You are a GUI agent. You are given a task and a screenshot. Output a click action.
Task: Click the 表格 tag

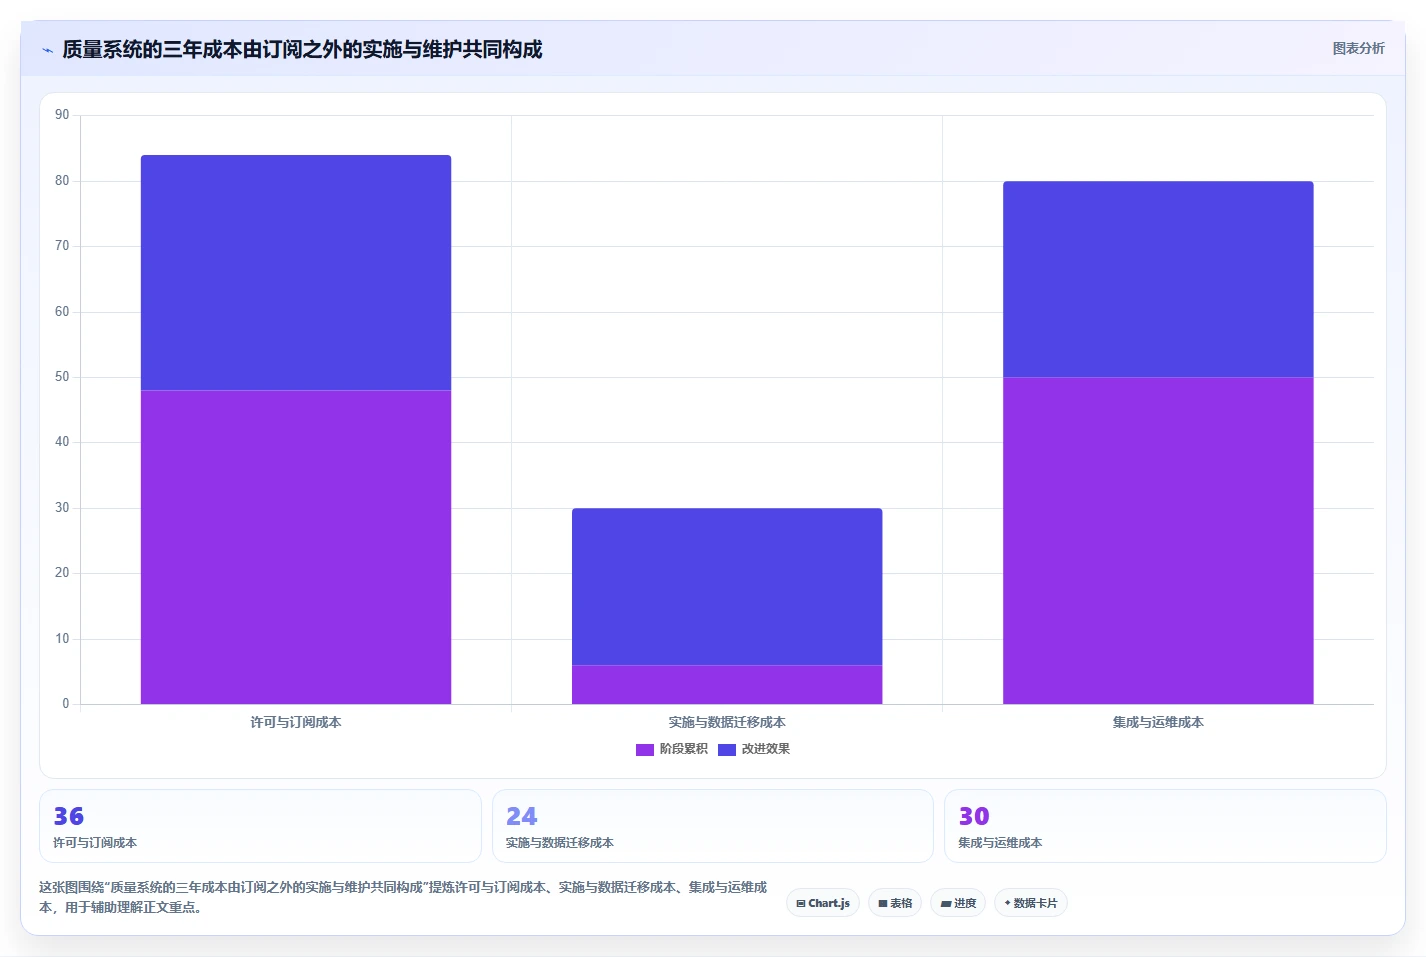pos(895,903)
